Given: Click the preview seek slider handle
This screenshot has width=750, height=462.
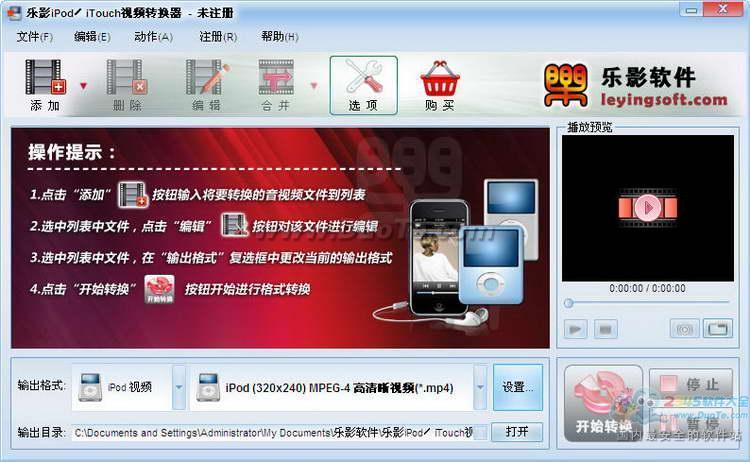Looking at the screenshot, I should click(568, 303).
